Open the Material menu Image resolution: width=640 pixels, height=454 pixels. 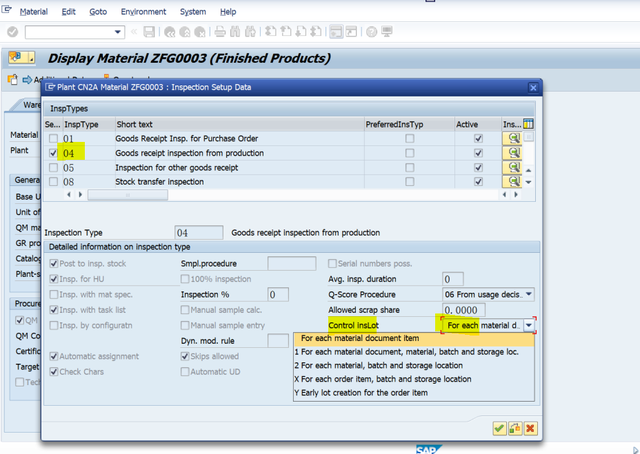tap(33, 12)
